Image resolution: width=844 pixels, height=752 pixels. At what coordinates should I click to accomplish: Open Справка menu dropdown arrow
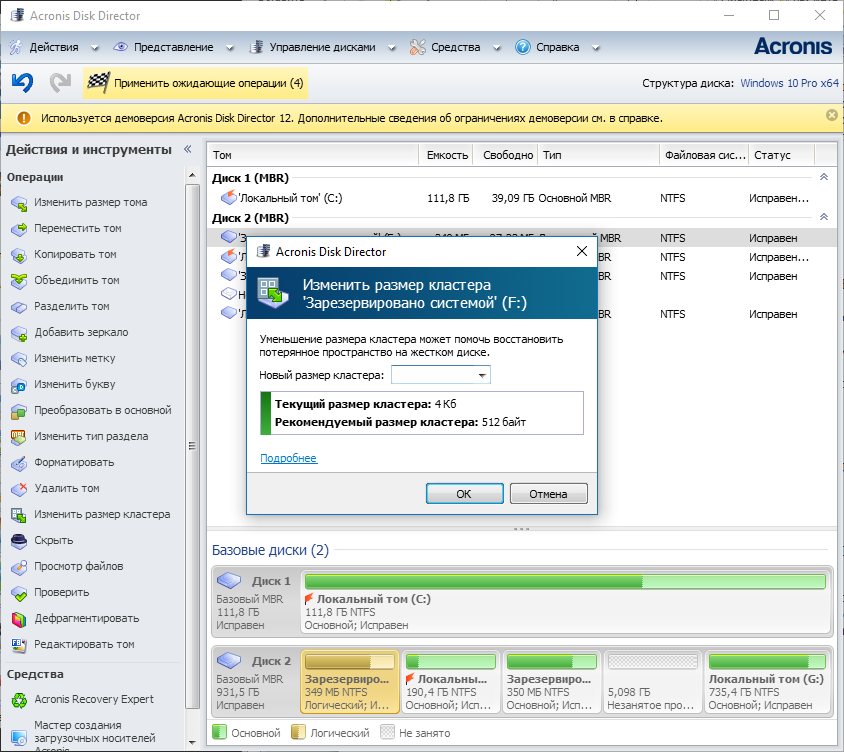click(595, 48)
